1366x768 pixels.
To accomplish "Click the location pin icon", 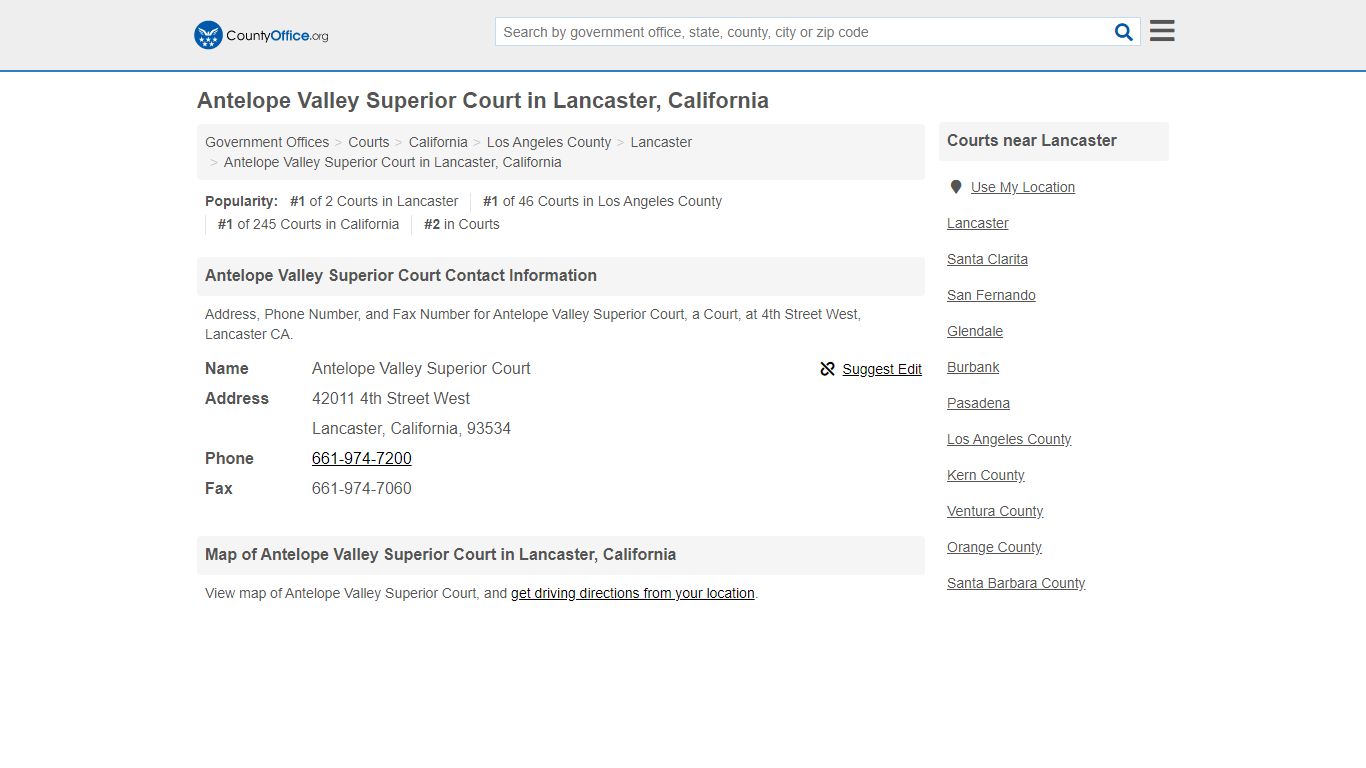I will coord(955,187).
